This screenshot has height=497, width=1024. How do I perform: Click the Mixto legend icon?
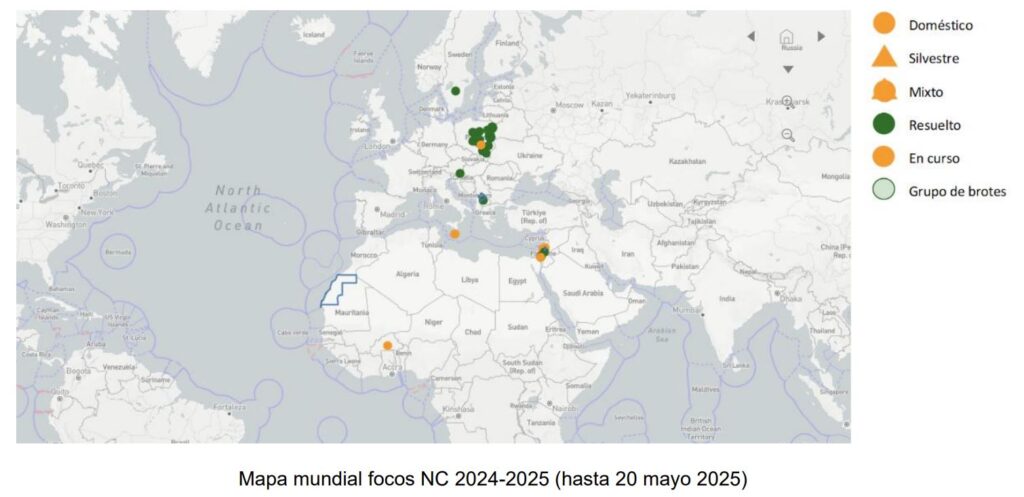pyautogui.click(x=884, y=92)
